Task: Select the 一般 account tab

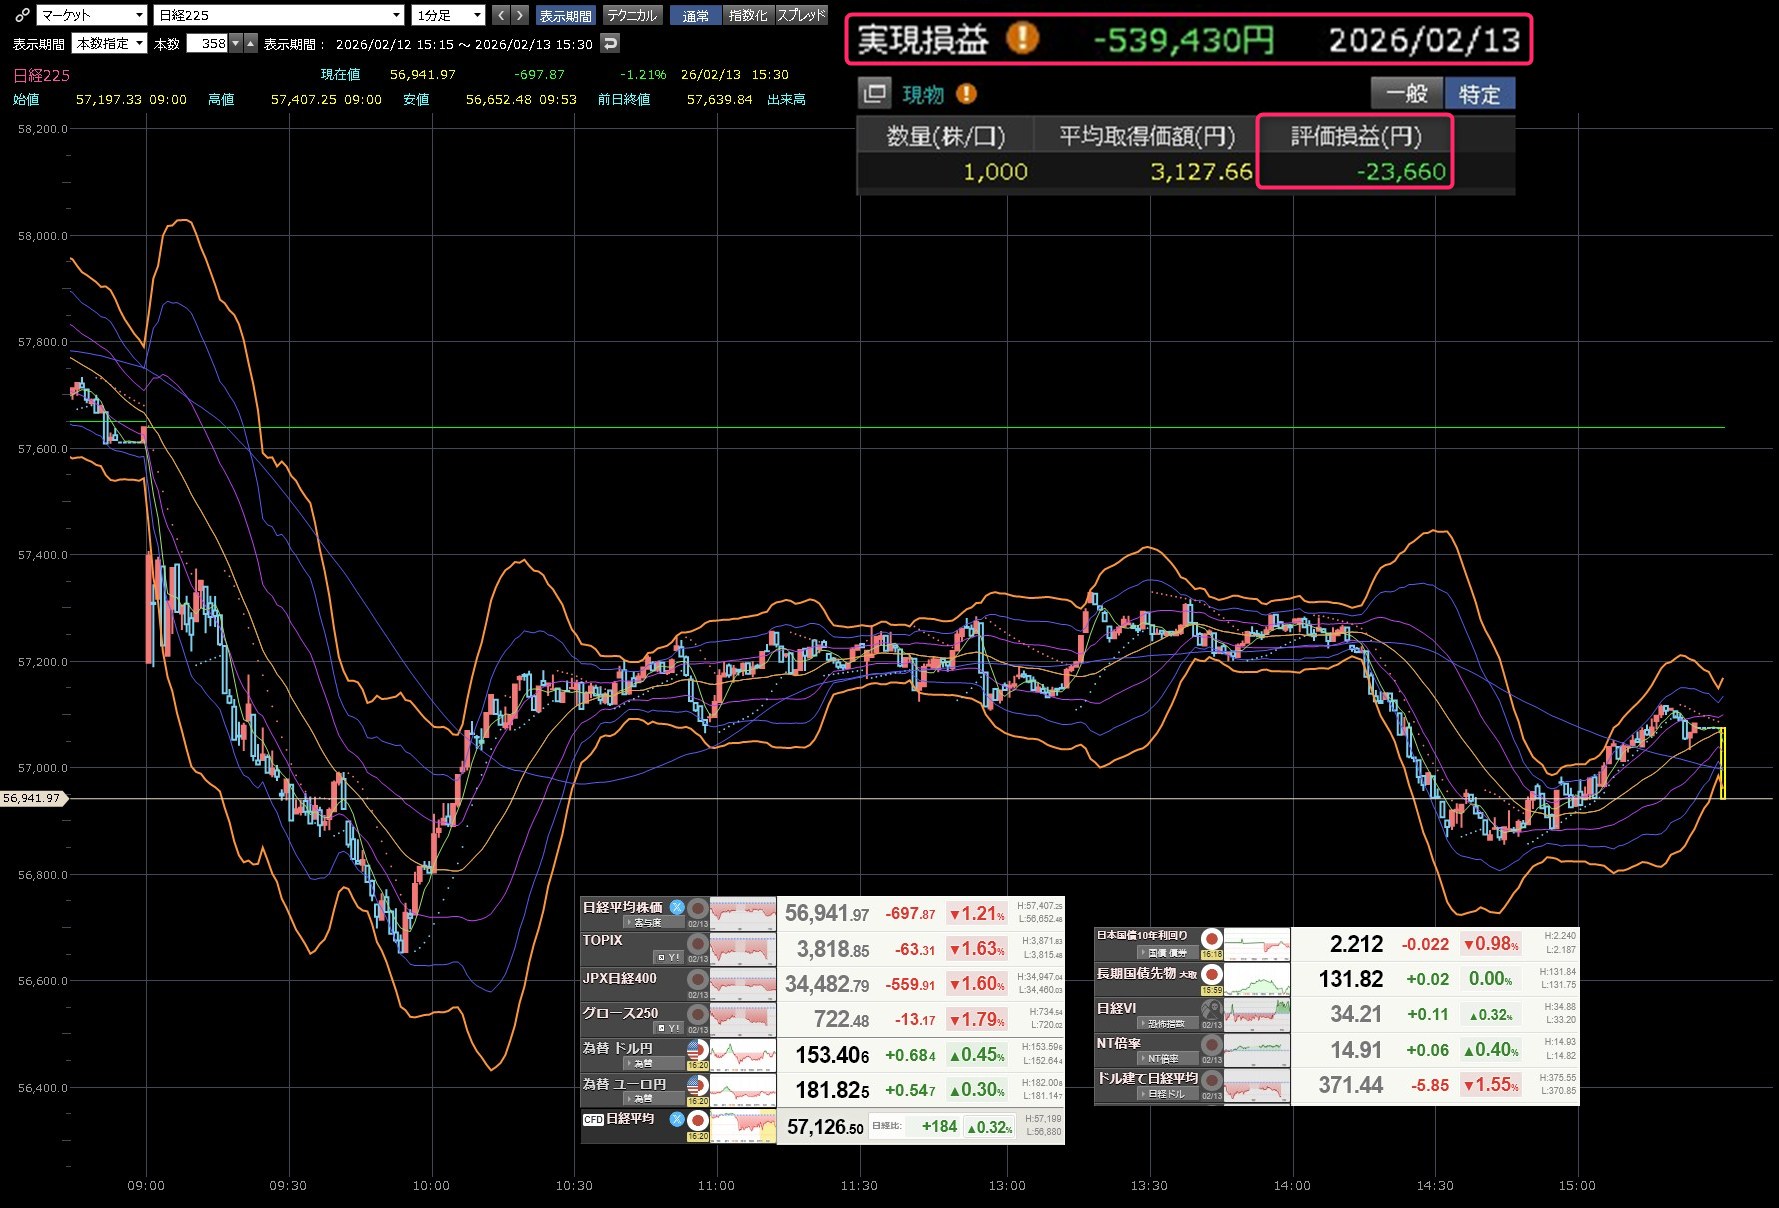Action: click(x=1406, y=94)
